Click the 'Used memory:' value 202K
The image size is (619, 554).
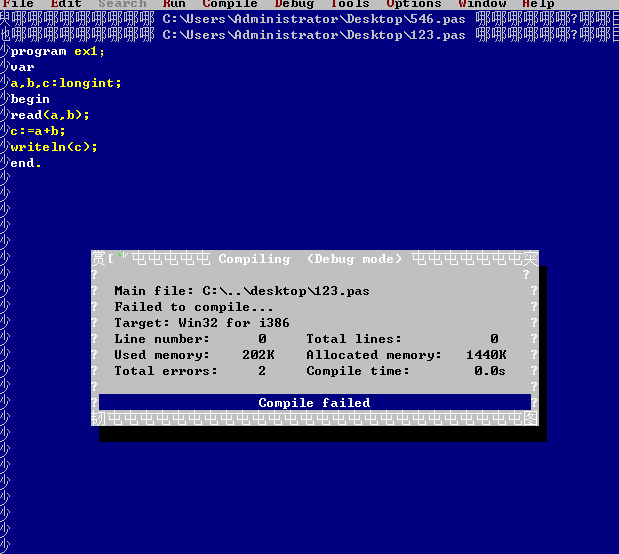point(258,355)
